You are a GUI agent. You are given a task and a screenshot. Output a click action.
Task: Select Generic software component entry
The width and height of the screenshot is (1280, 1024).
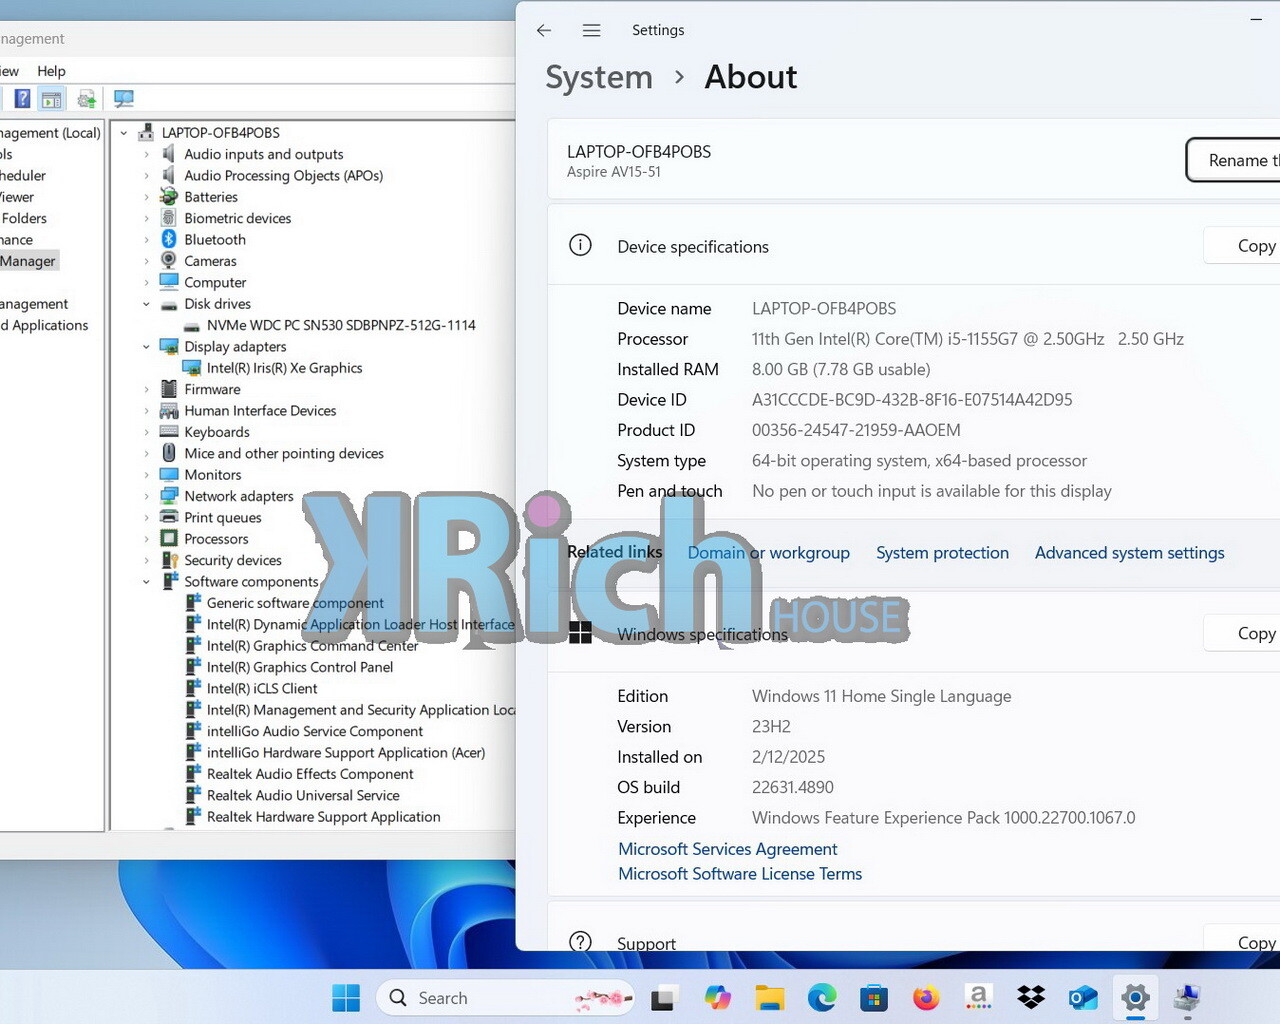[x=295, y=603]
